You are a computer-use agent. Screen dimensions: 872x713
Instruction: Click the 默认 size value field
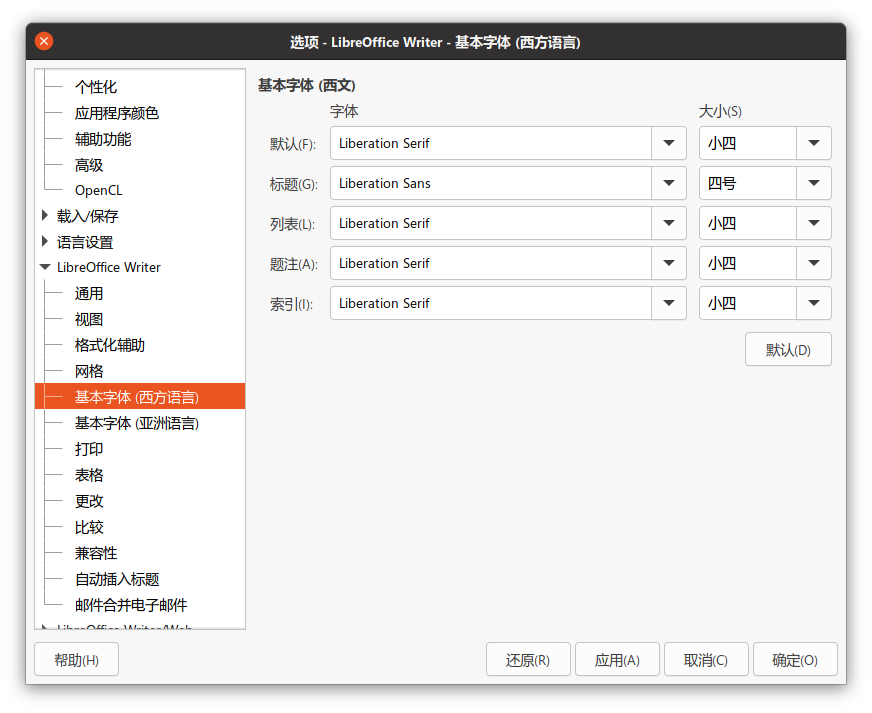[x=748, y=143]
